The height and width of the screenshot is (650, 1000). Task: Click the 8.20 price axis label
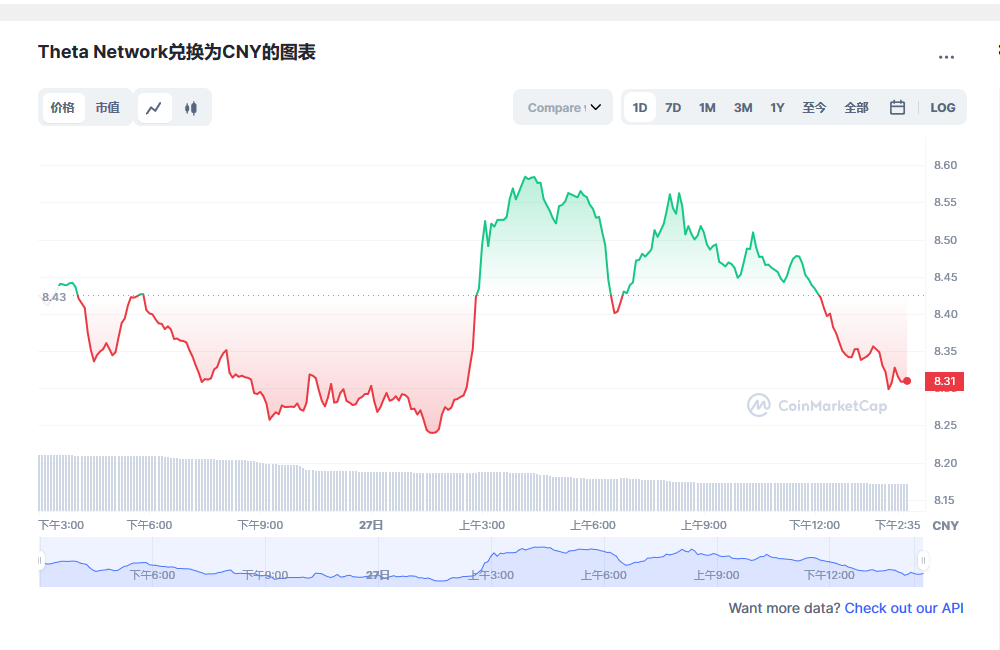pos(945,464)
